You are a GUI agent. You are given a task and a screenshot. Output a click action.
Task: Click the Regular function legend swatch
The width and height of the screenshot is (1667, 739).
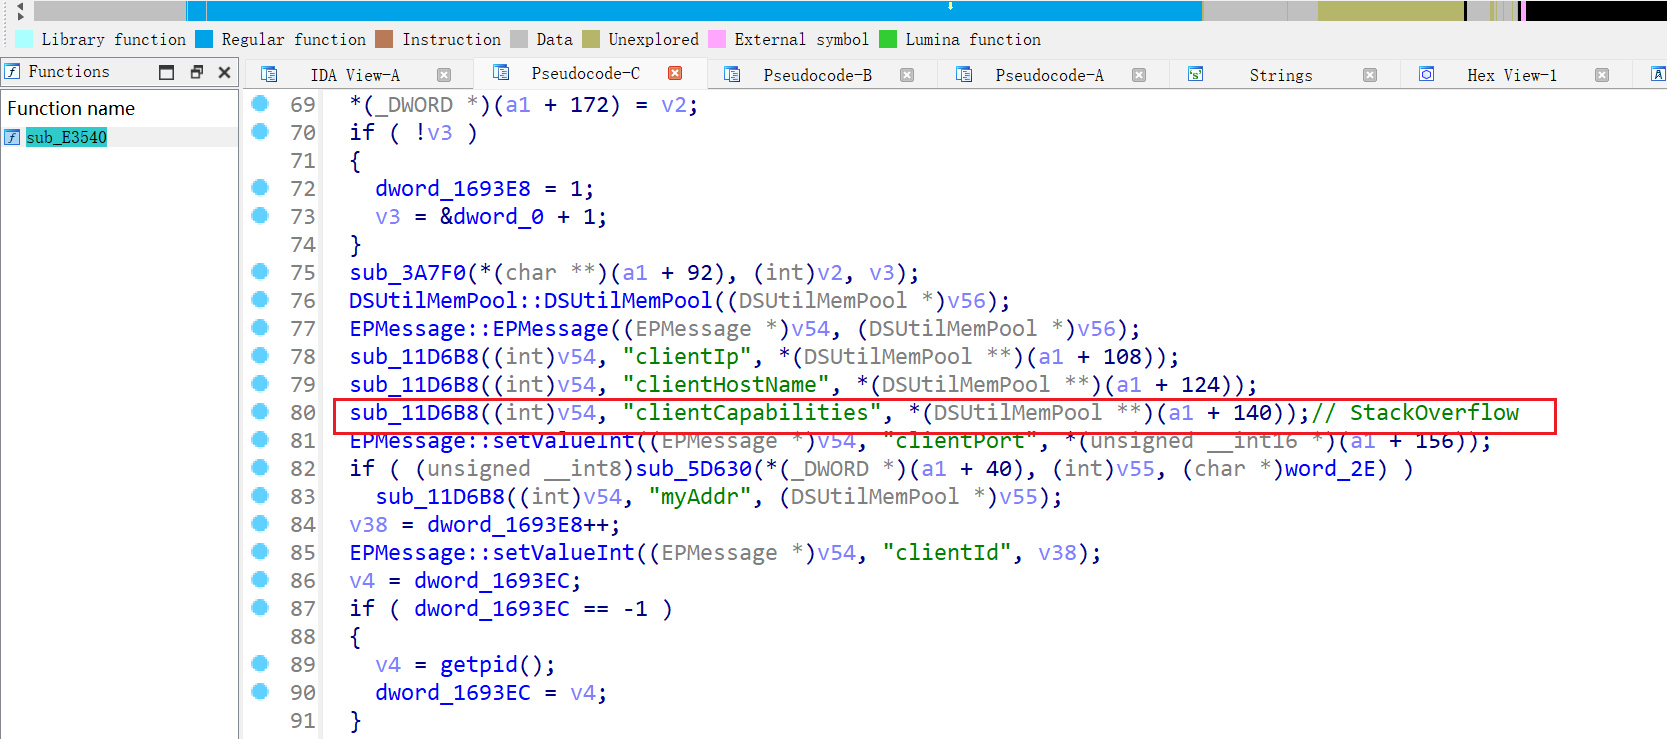point(204,39)
